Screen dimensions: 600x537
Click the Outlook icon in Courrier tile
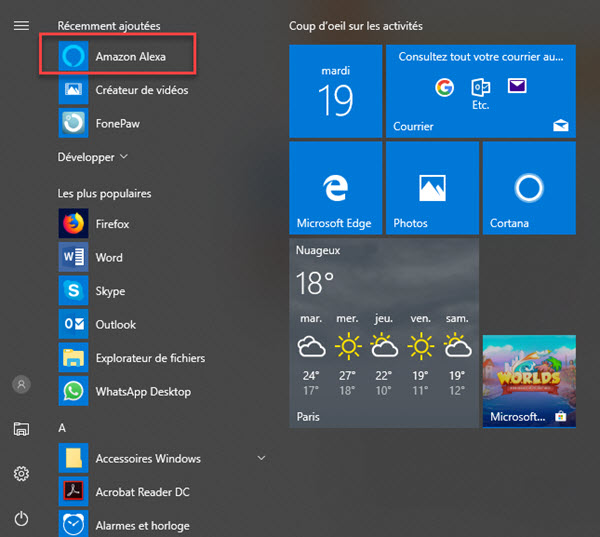[x=481, y=87]
